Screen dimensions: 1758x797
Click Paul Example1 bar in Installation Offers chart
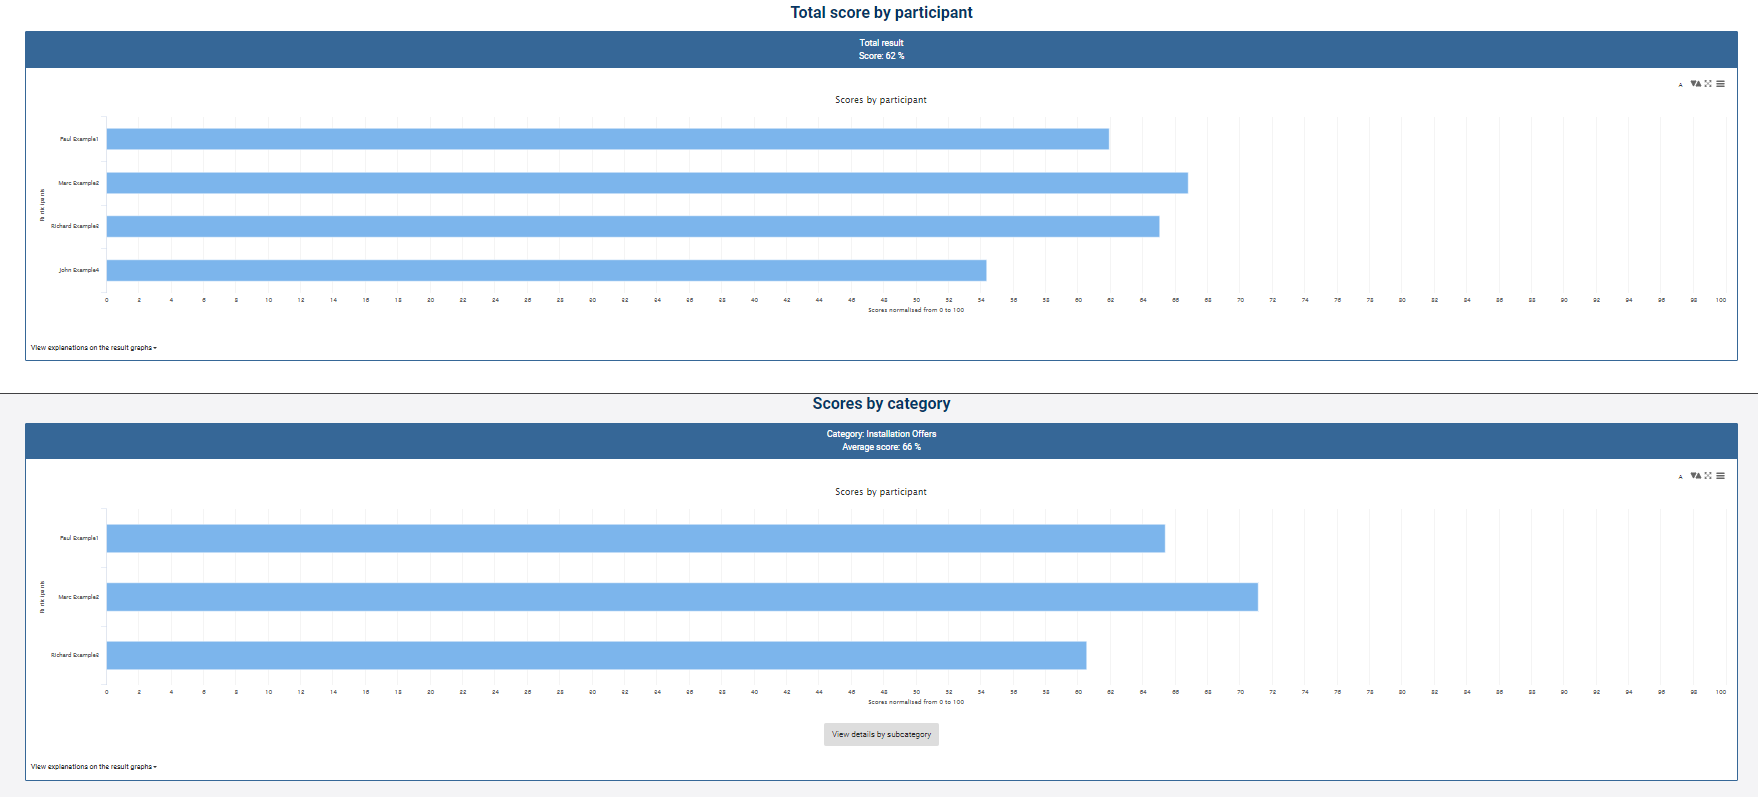[x=635, y=538]
